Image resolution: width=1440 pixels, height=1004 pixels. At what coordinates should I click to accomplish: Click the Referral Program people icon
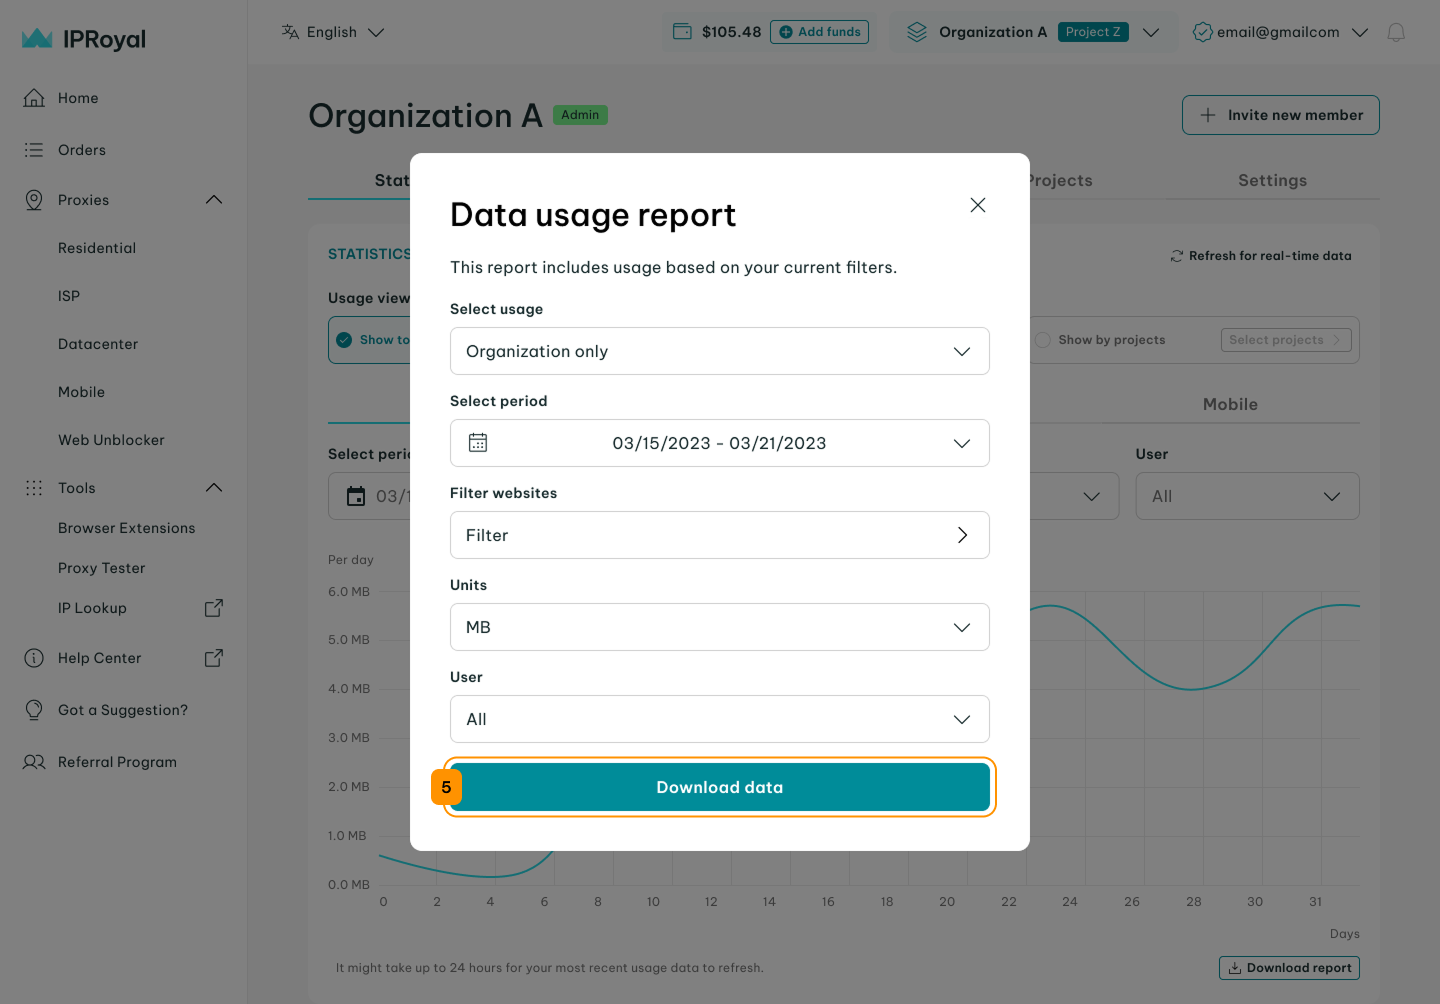(34, 762)
